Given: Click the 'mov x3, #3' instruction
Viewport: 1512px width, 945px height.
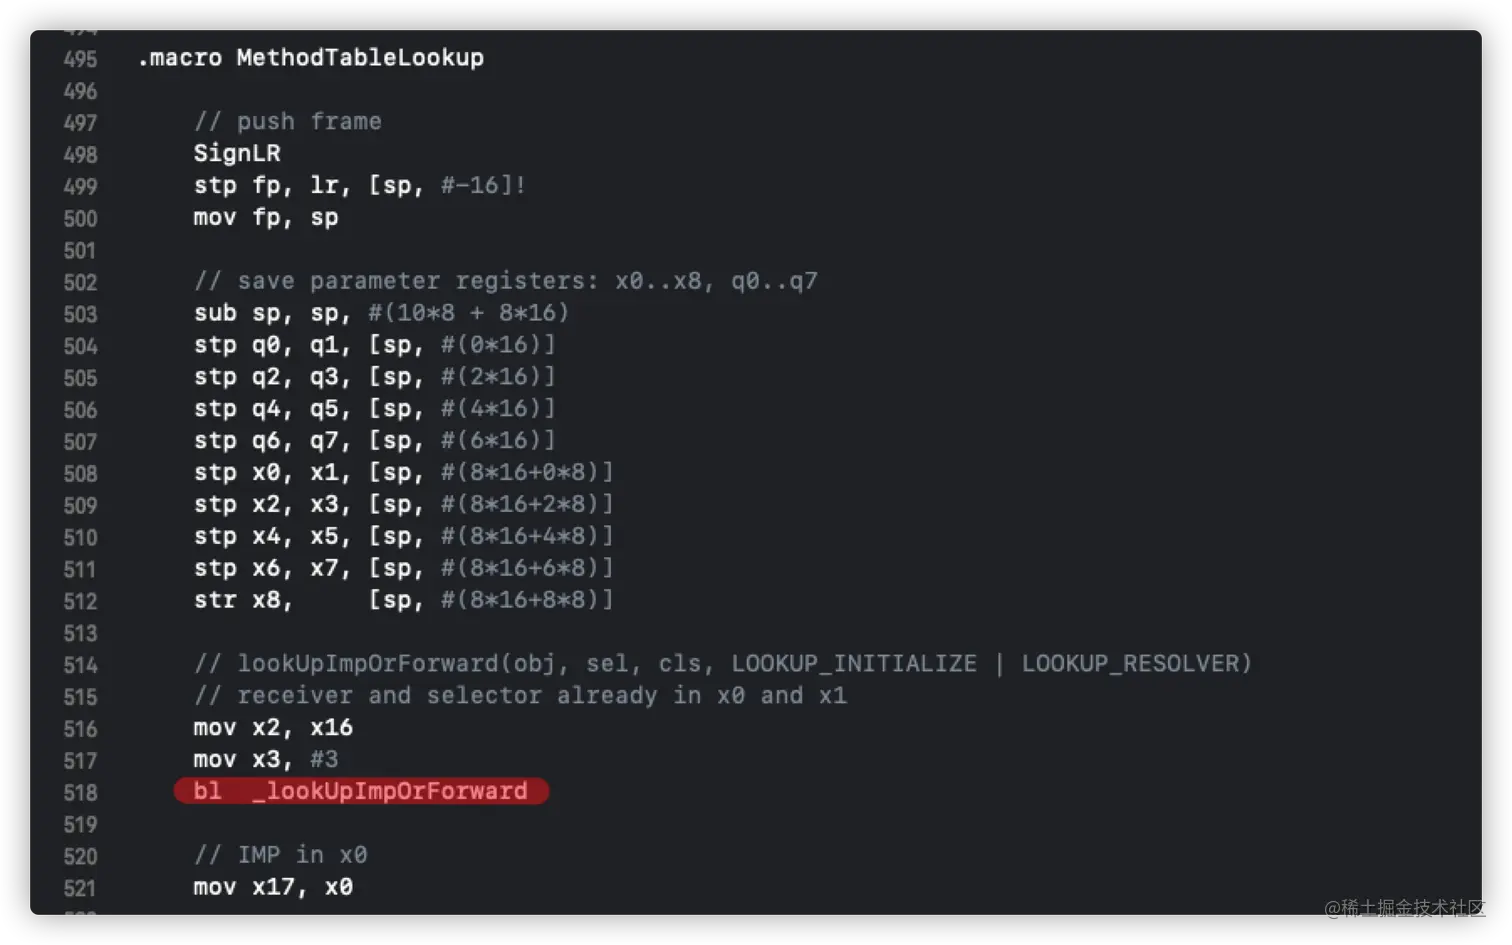Looking at the screenshot, I should pos(266,760).
